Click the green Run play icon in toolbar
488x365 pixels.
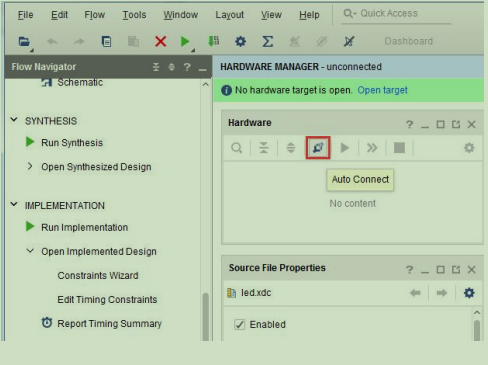(x=185, y=42)
